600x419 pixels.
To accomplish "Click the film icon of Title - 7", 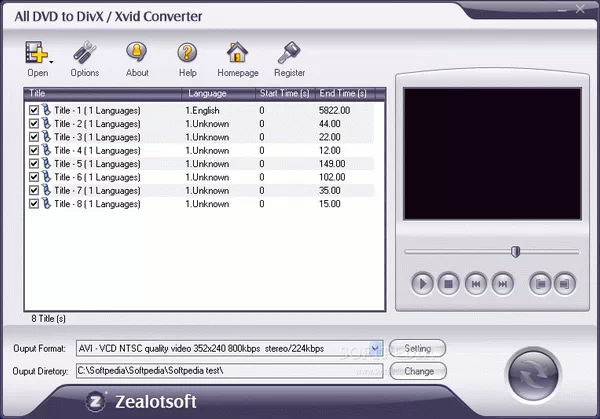I will click(x=46, y=190).
